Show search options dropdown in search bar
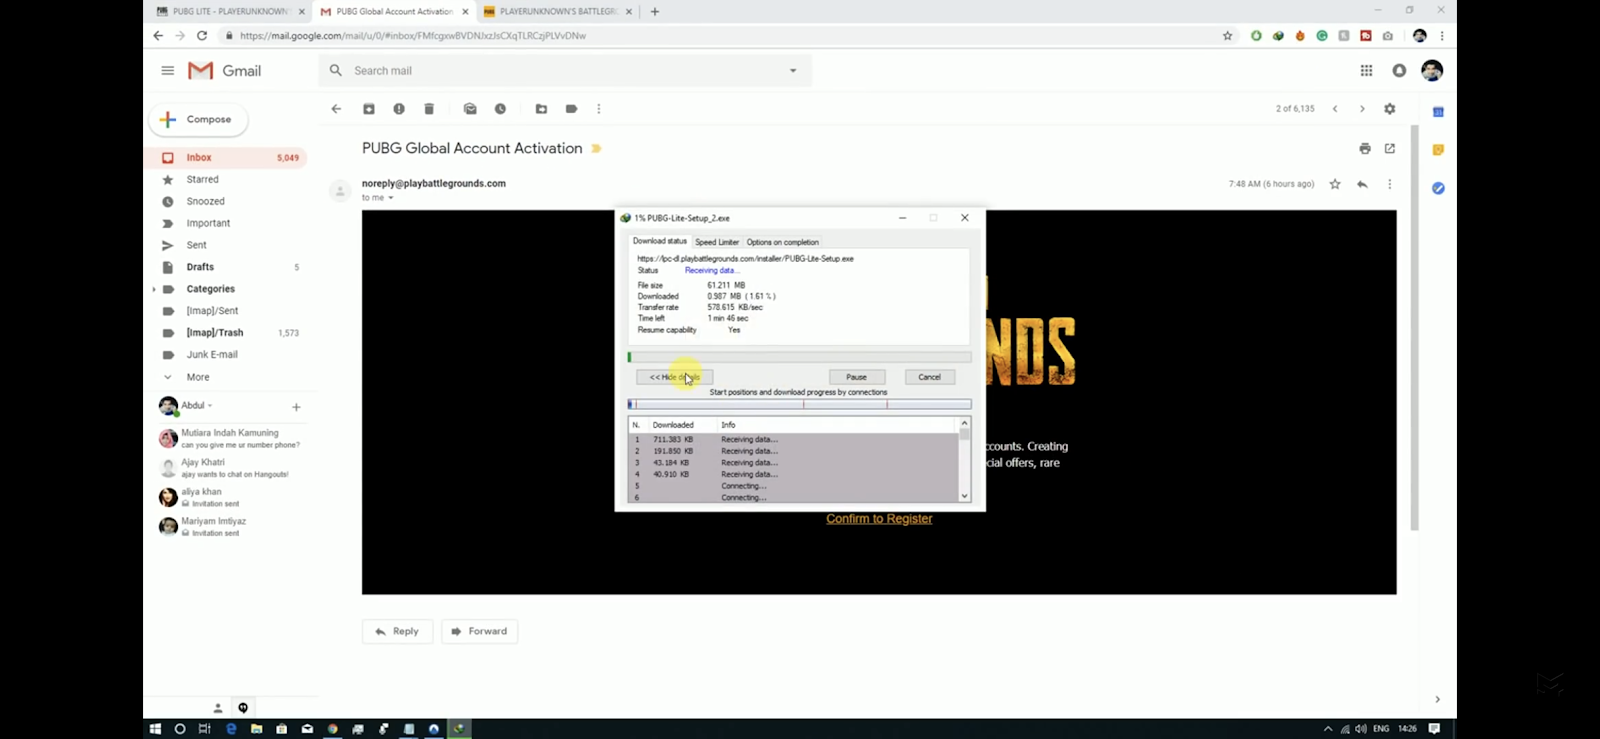 coord(793,71)
